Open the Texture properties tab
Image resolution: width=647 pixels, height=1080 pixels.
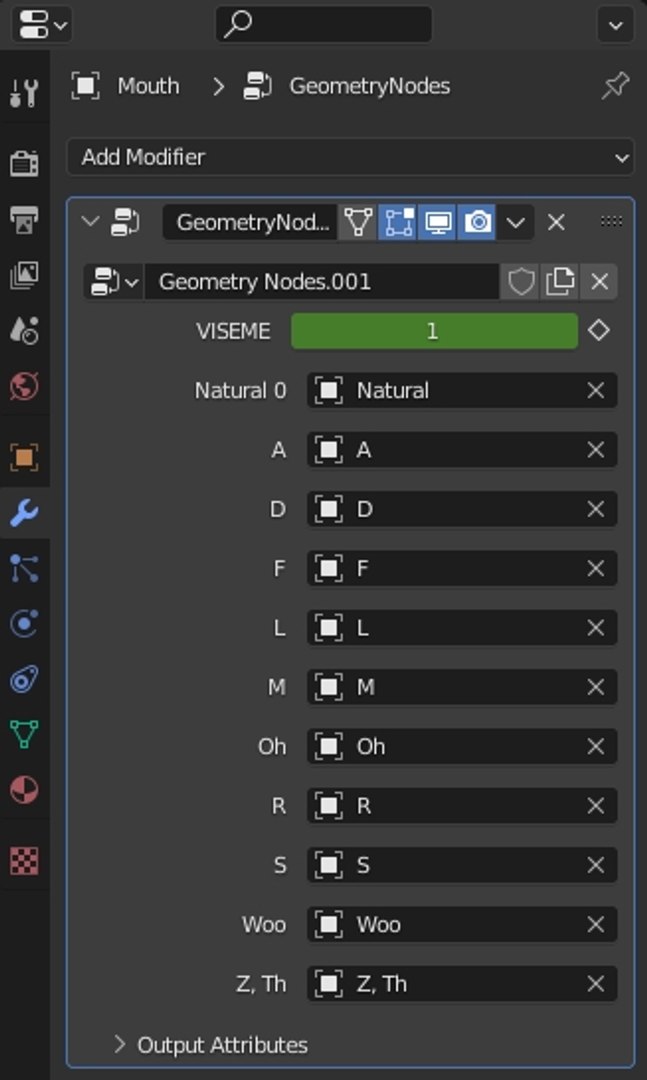(24, 860)
